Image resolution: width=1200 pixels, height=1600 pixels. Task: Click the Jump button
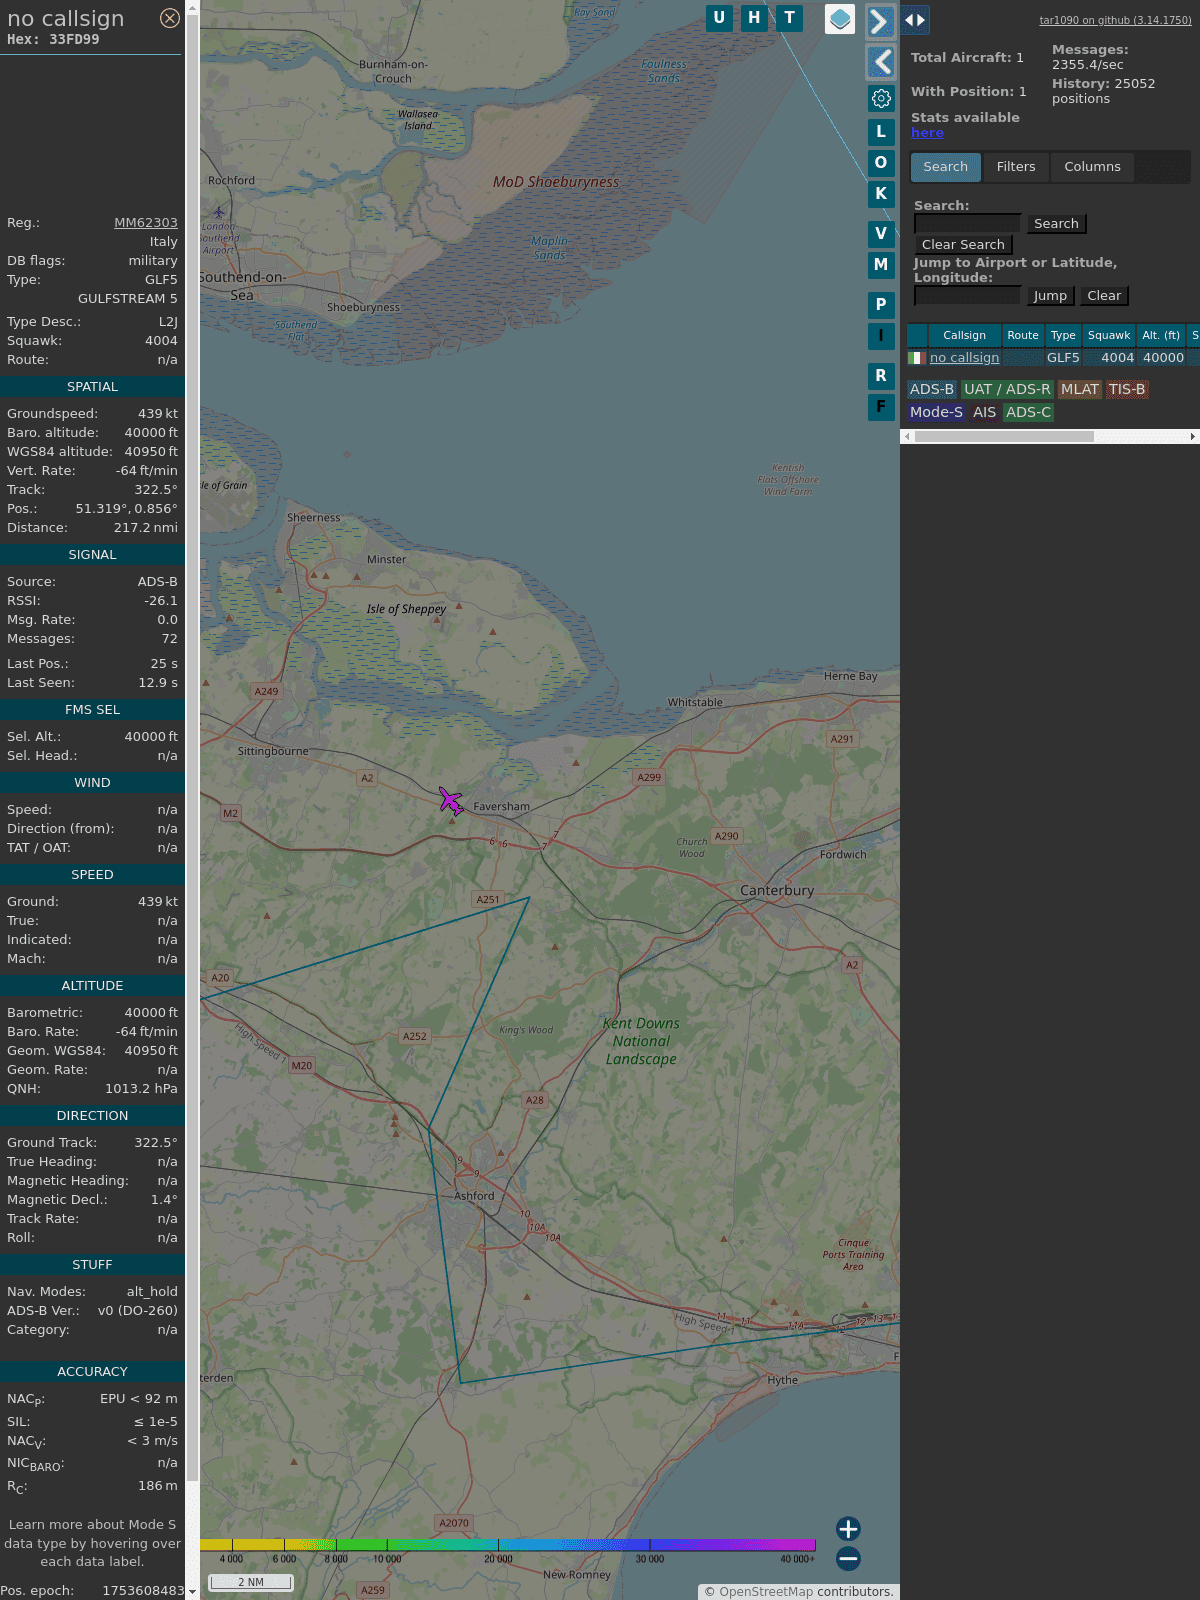click(x=1050, y=296)
